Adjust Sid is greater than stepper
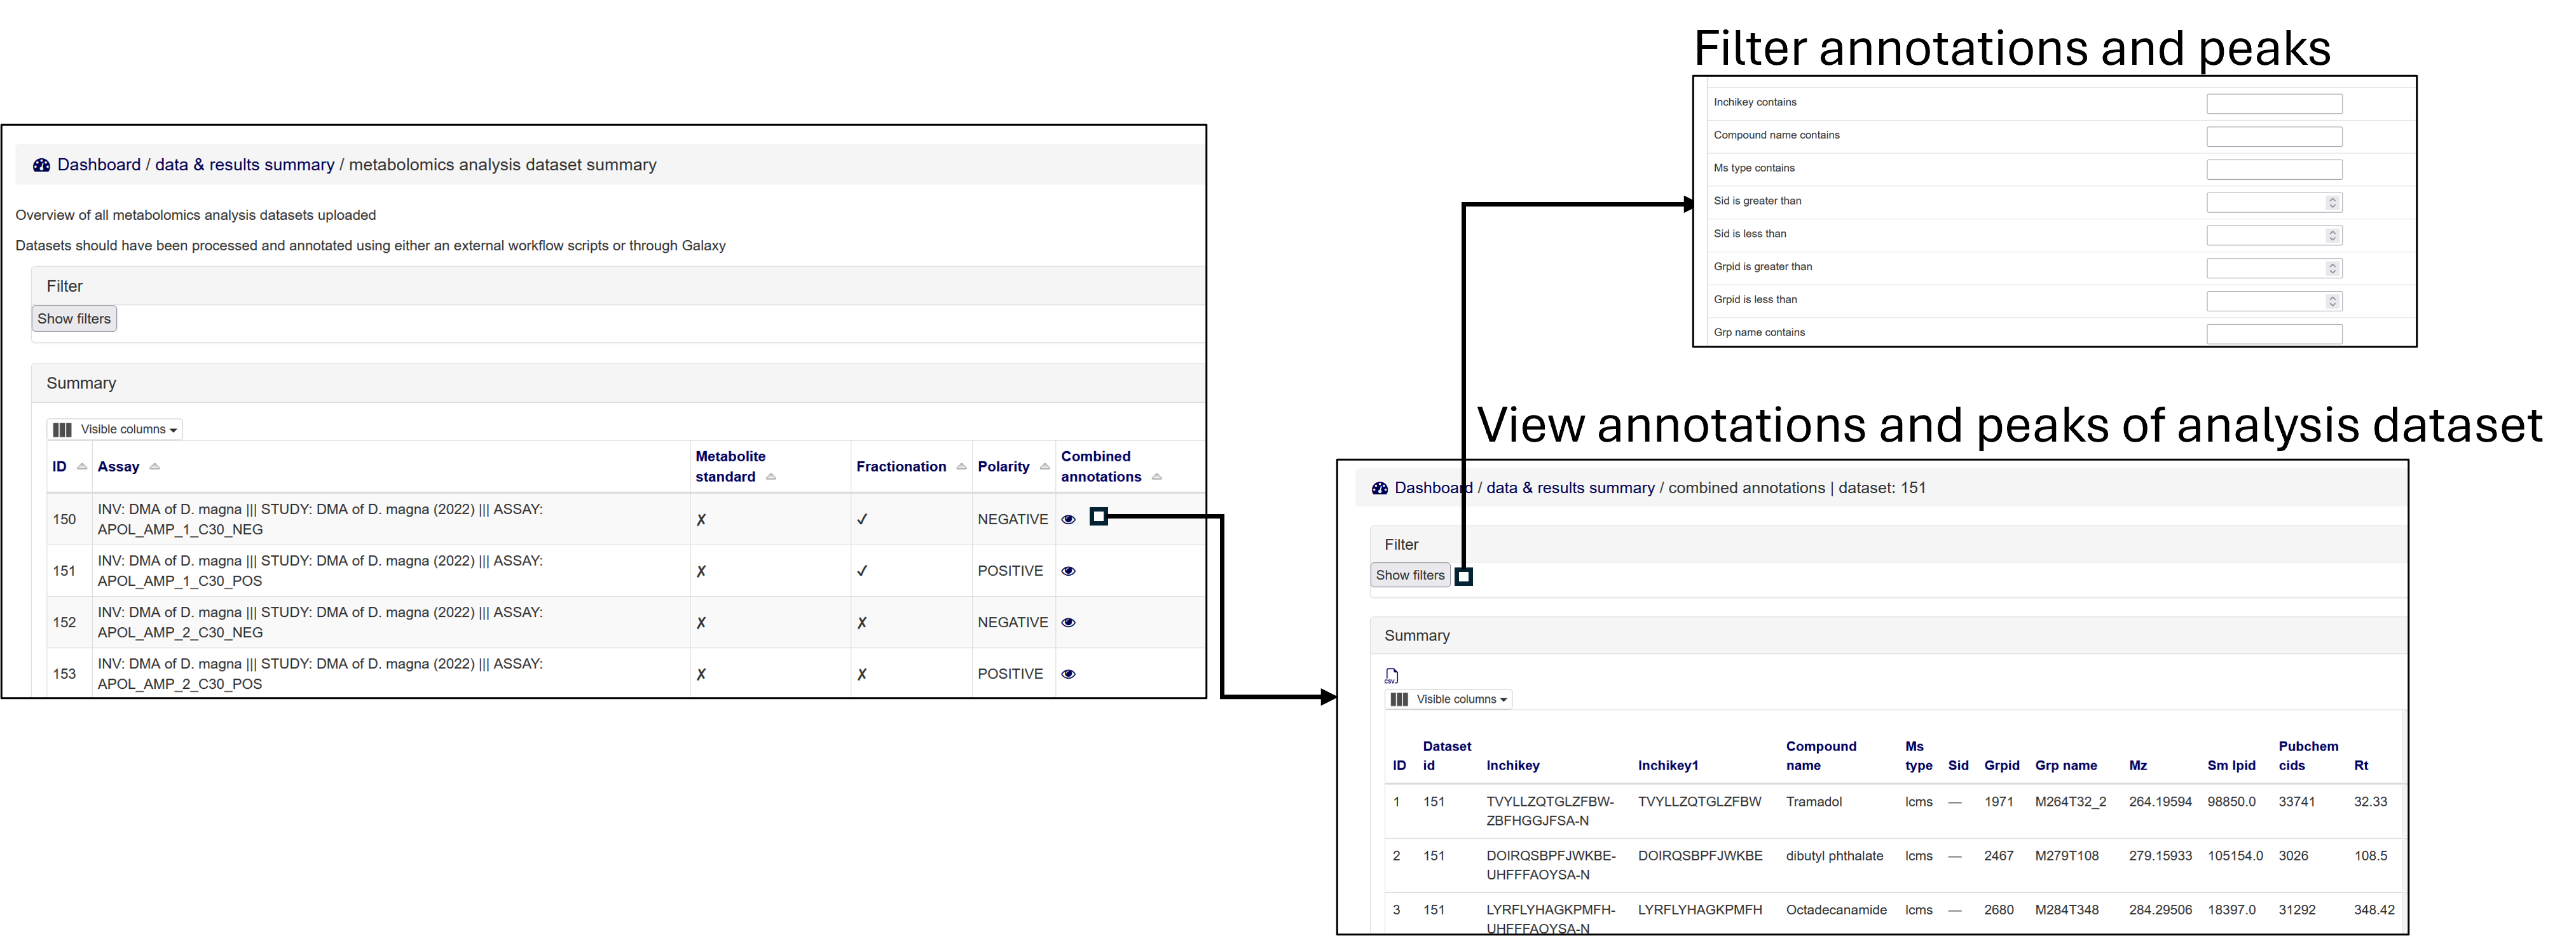The height and width of the screenshot is (936, 2576). click(x=2332, y=202)
